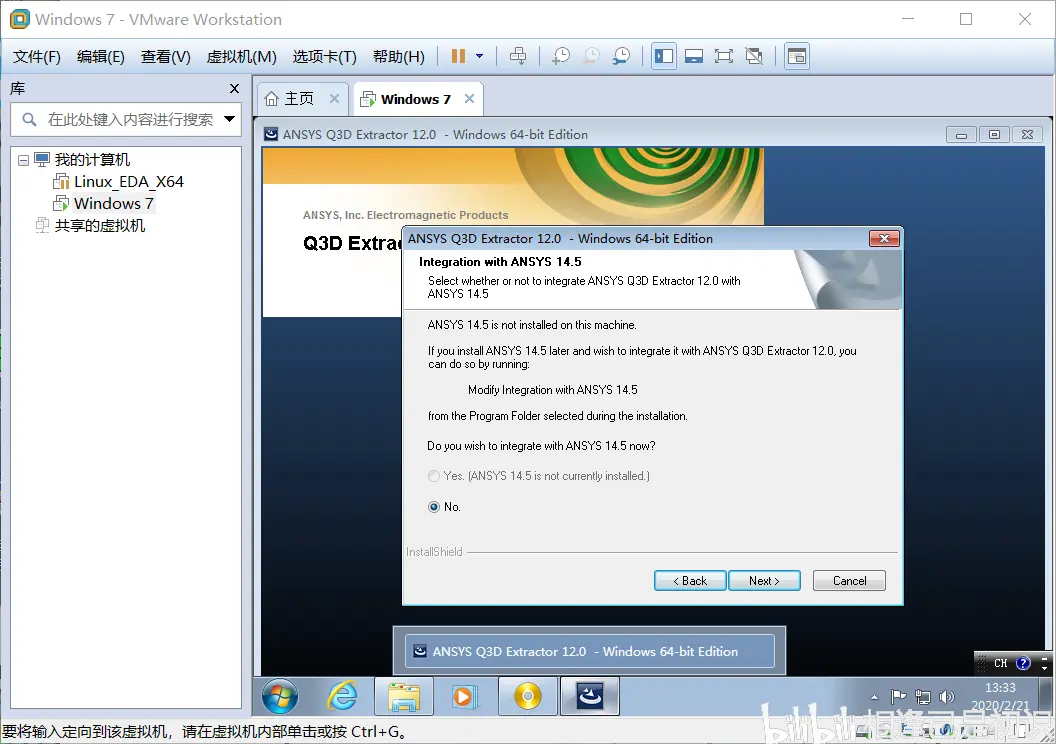
Task: Open the 虚拟机(M) menu
Action: (x=241, y=57)
